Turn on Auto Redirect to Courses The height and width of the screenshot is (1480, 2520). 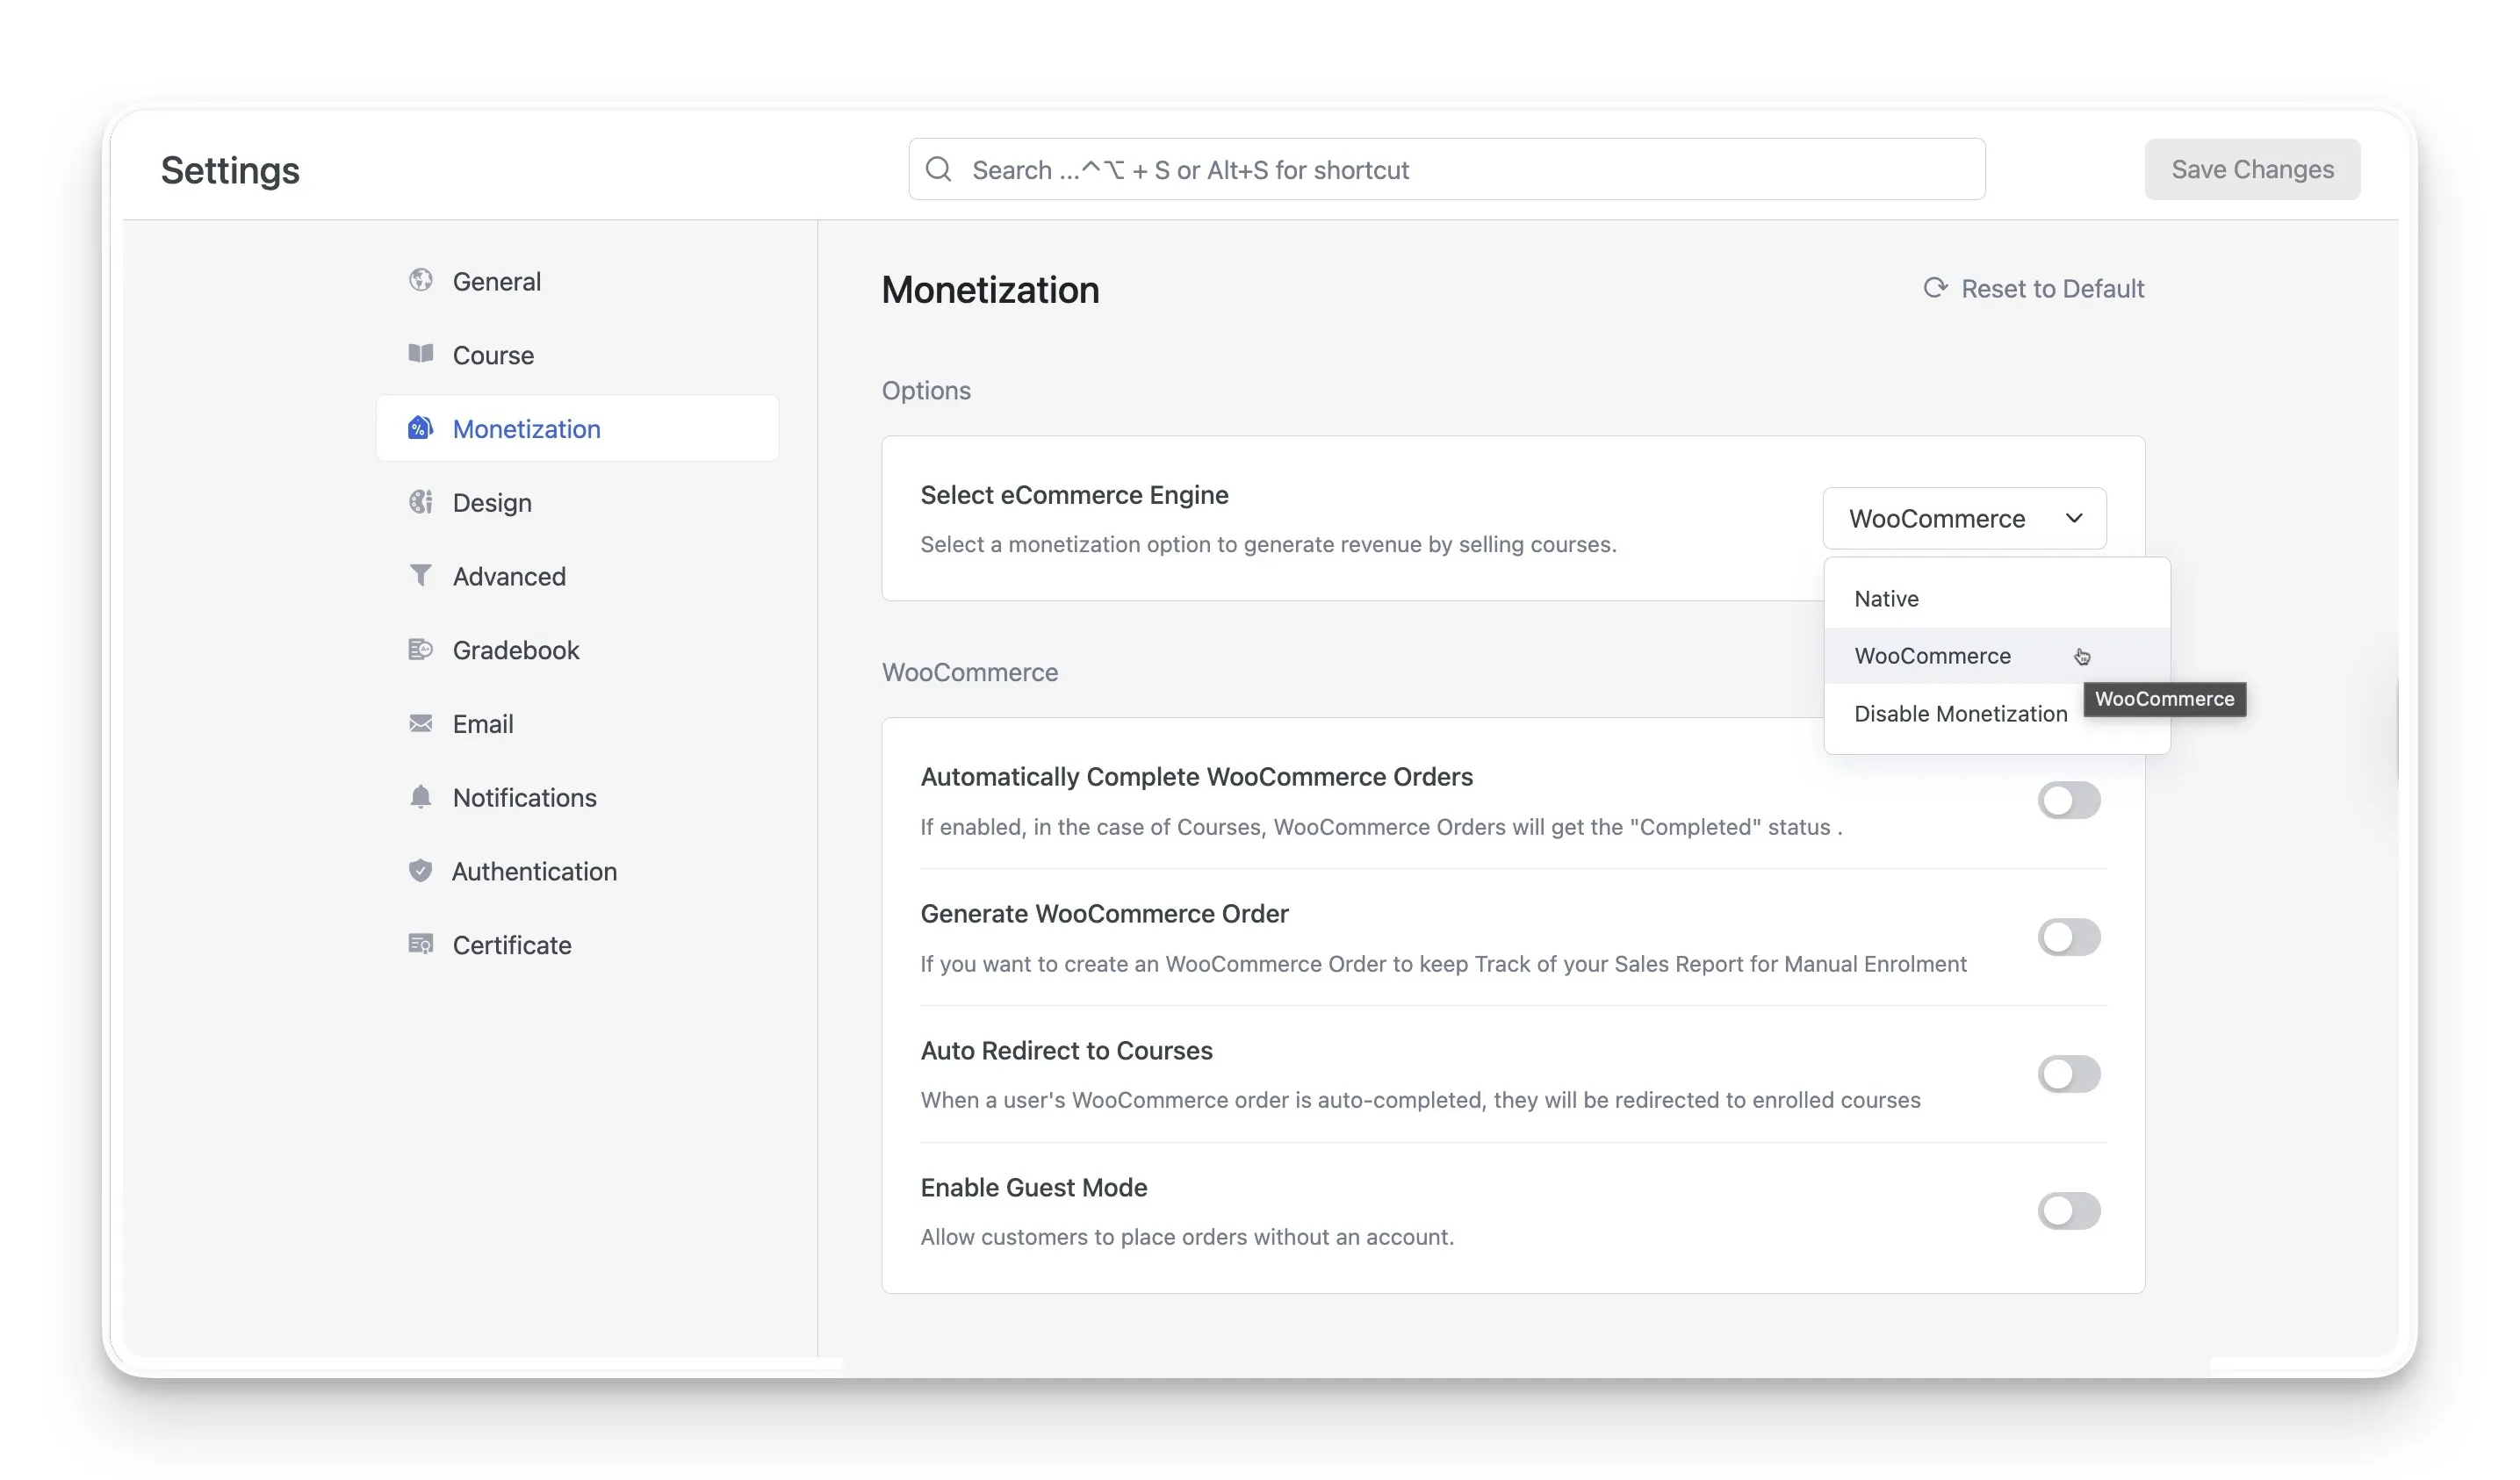pos(2069,1074)
